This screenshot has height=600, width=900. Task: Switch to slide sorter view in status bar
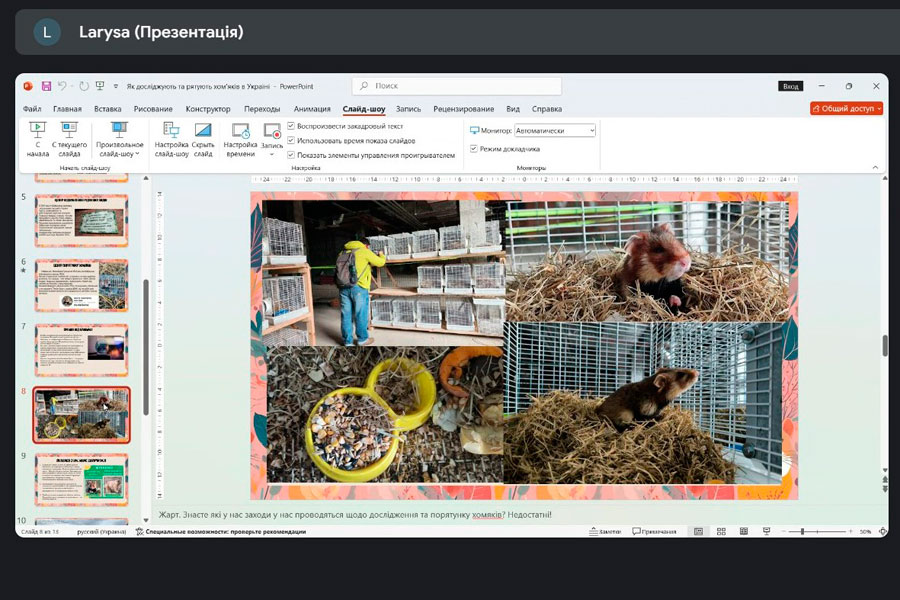720,531
